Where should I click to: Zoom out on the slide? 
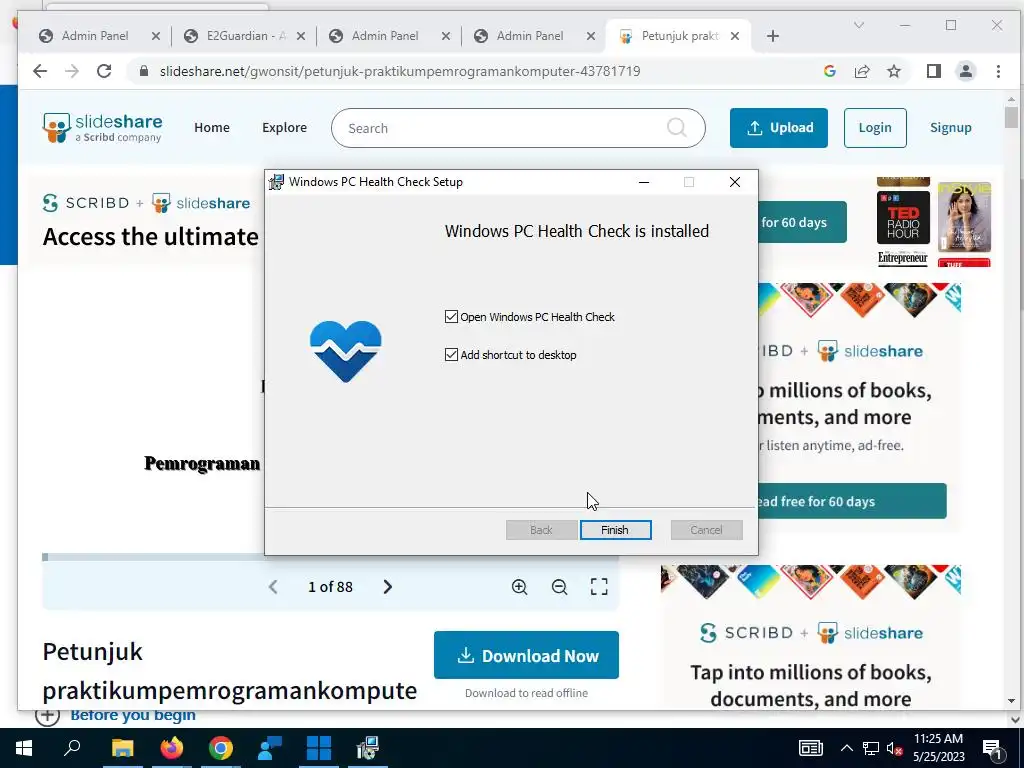559,586
